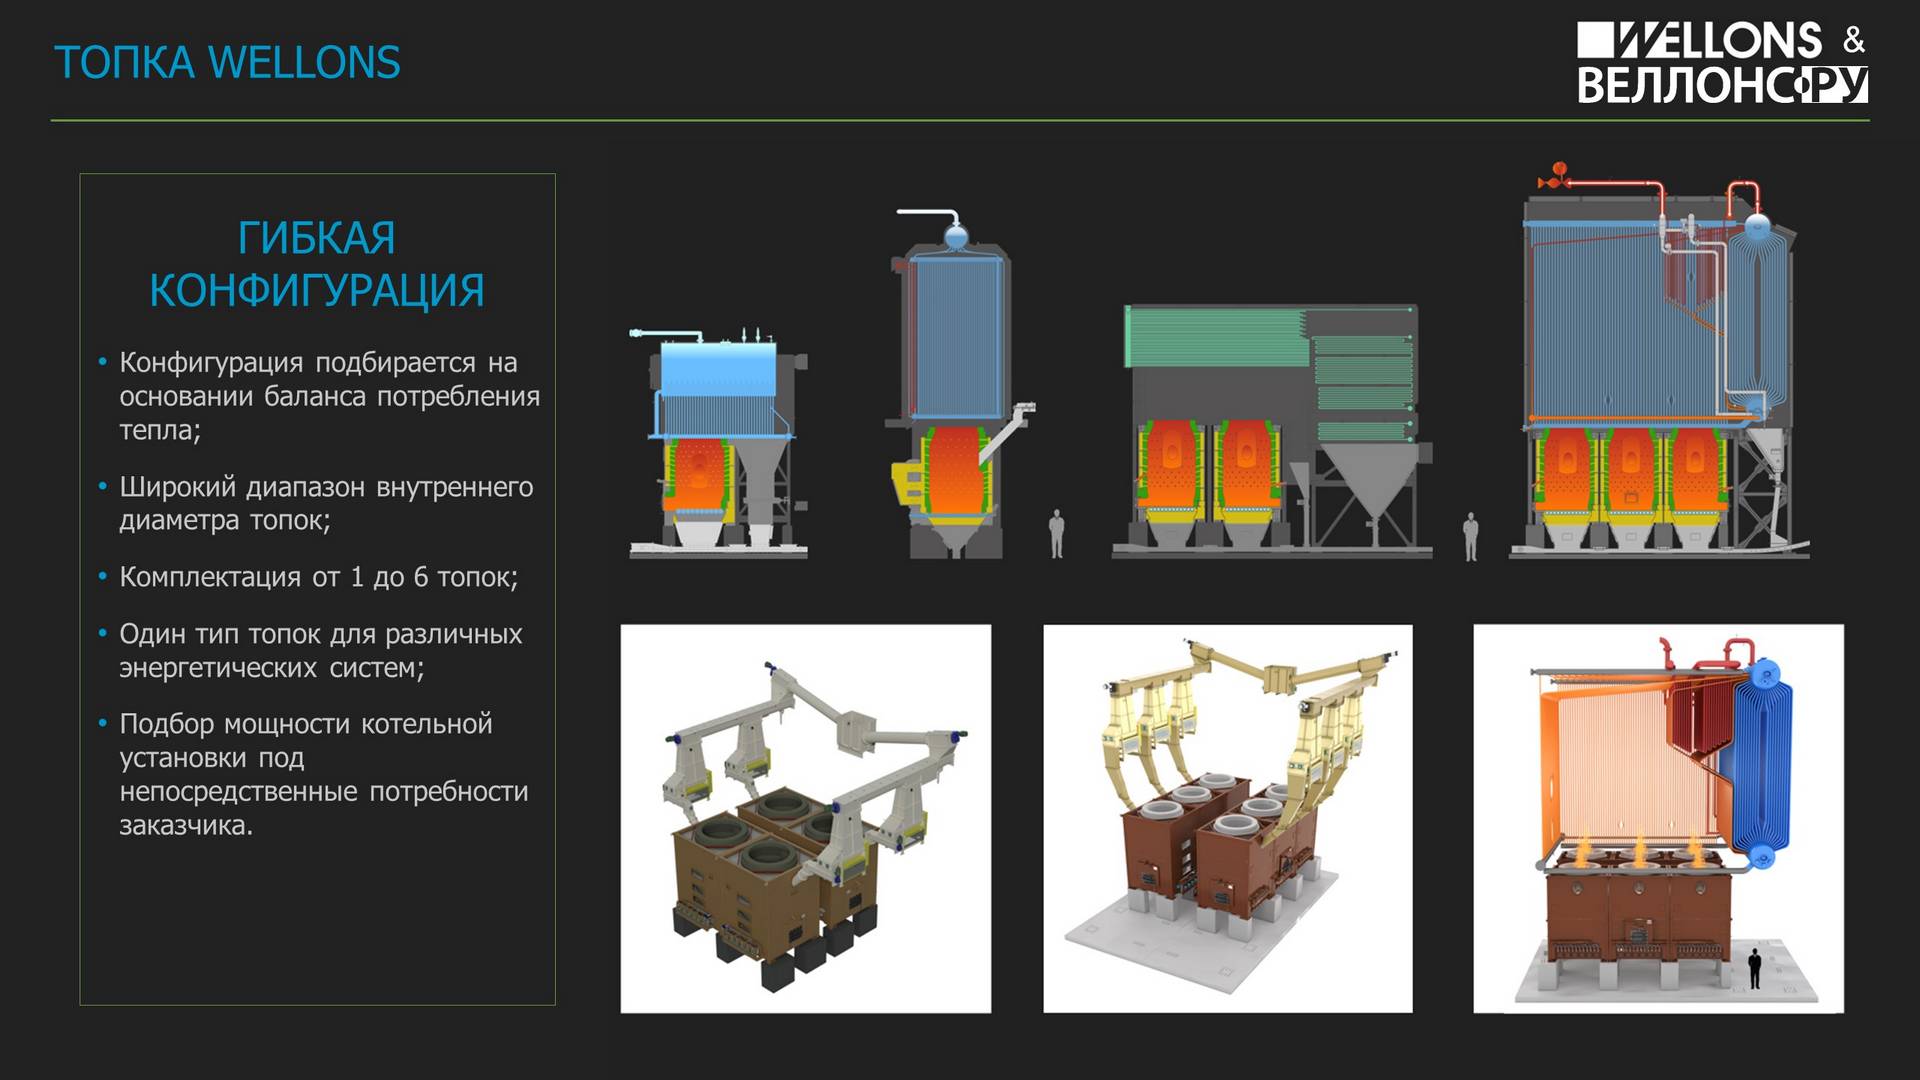The image size is (1920, 1080).
Task: Open the 3D boiler cutaway render with blue drum
Action: pyautogui.click(x=1659, y=819)
